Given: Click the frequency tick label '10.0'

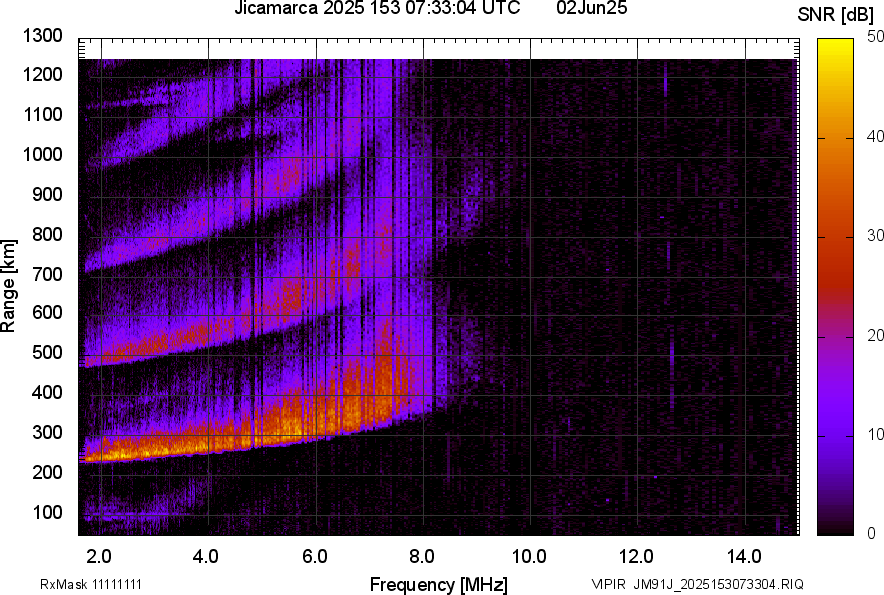Looking at the screenshot, I should [529, 557].
